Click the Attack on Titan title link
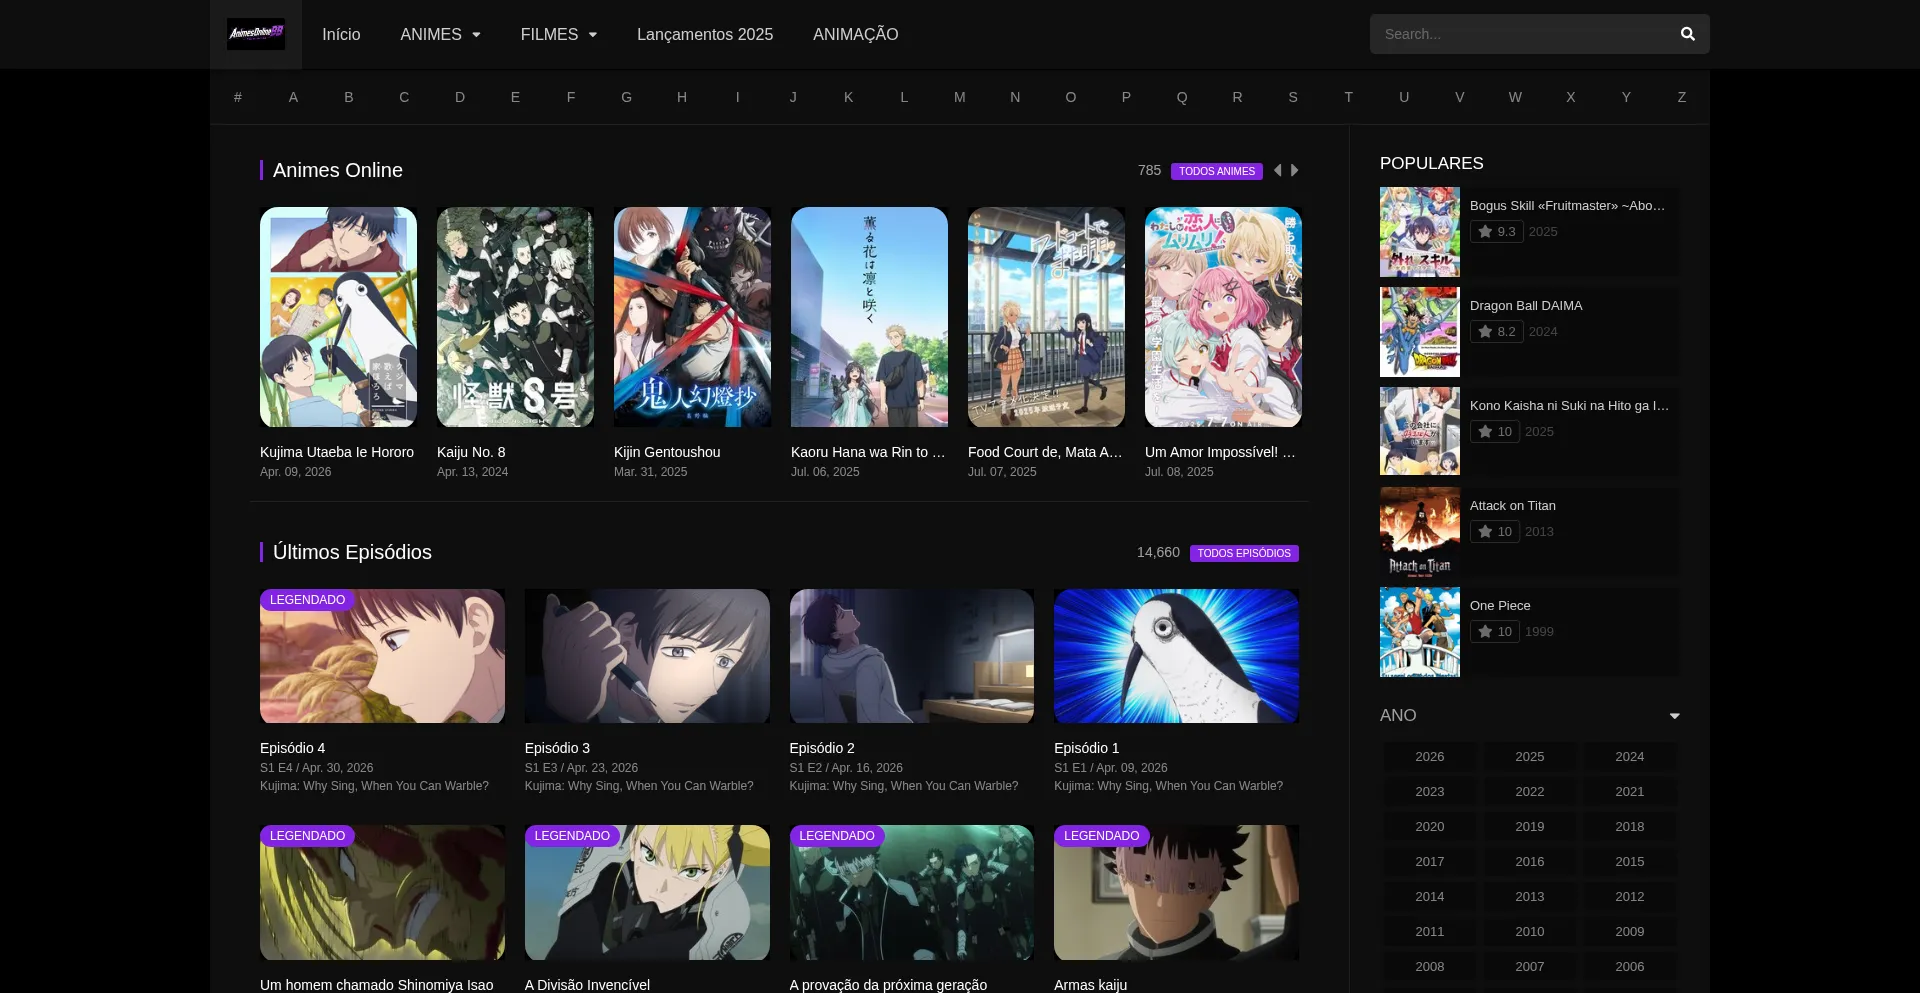Image resolution: width=1920 pixels, height=993 pixels. pos(1513,506)
